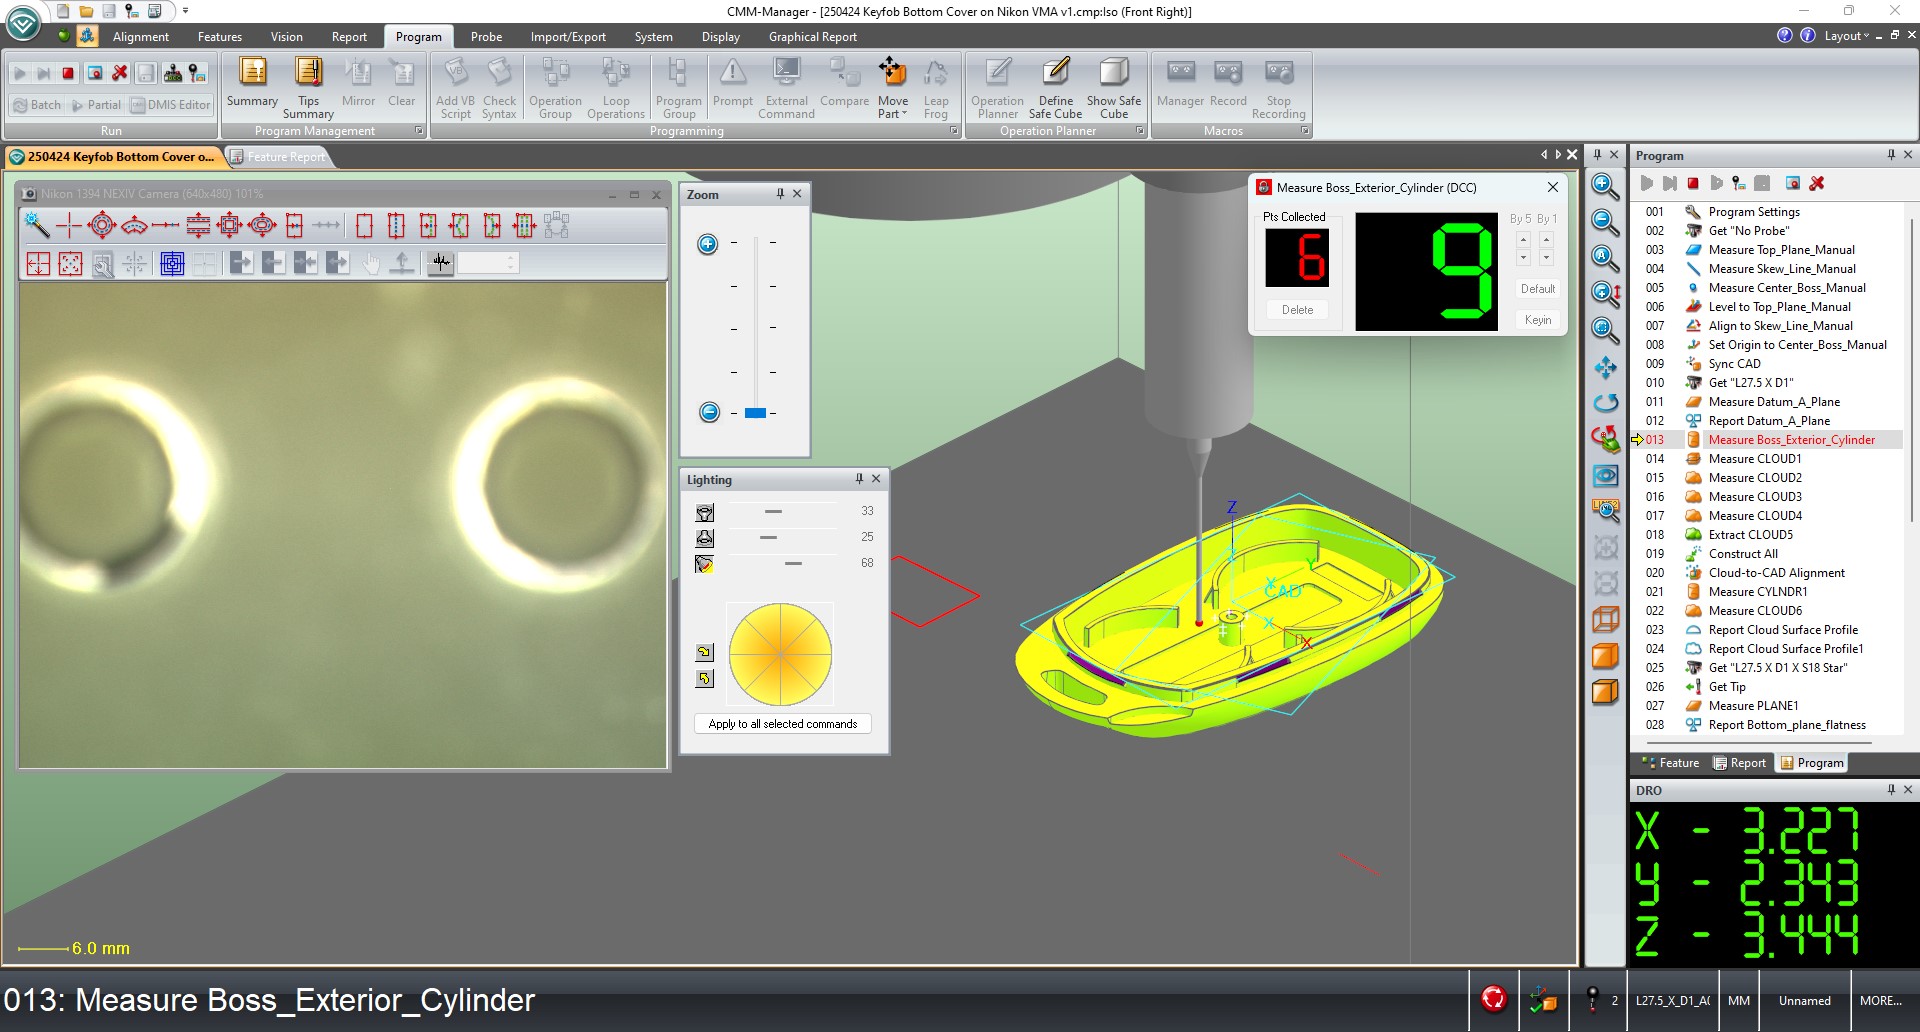Toggle the first light source icon in Lighting
The height and width of the screenshot is (1032, 1920).
705,512
